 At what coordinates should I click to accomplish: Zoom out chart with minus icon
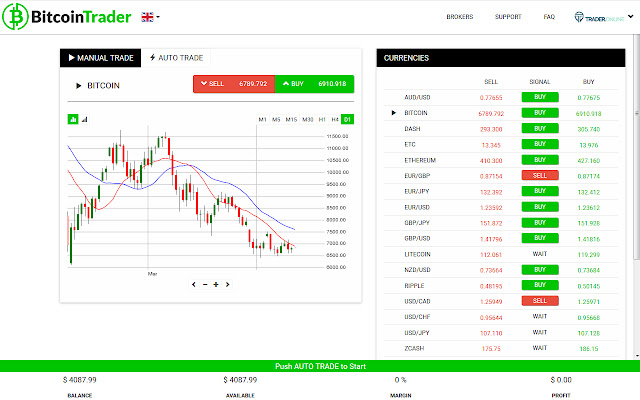click(205, 284)
